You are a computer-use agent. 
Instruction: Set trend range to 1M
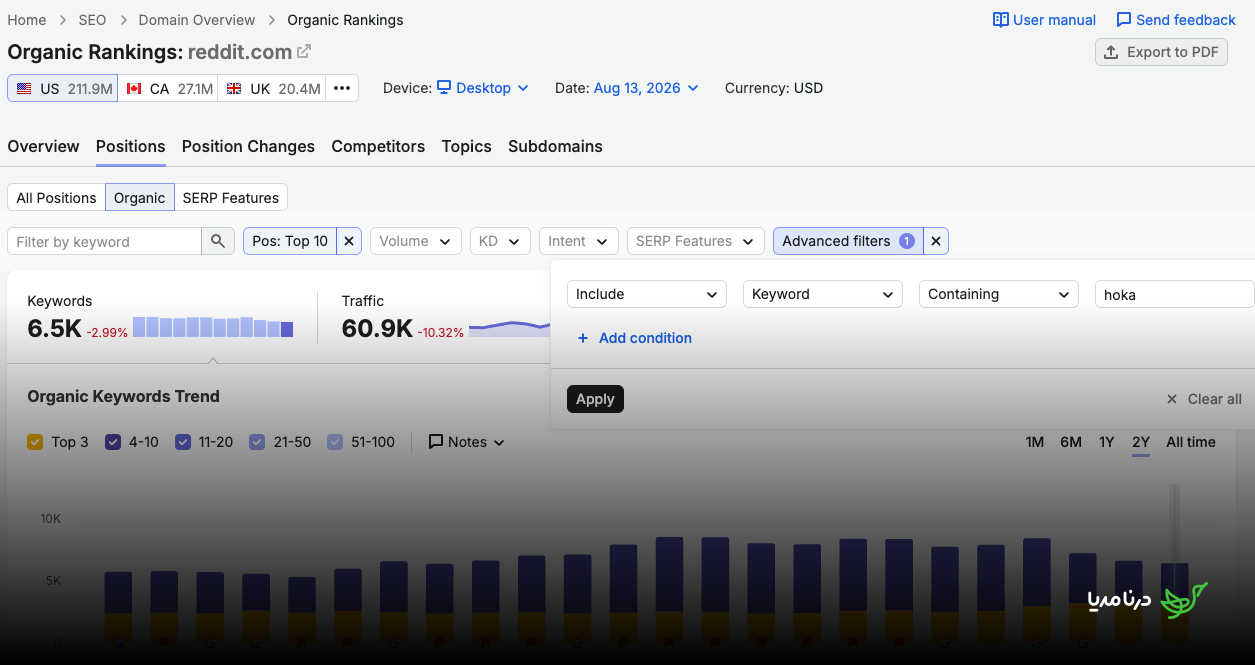[x=1035, y=442]
